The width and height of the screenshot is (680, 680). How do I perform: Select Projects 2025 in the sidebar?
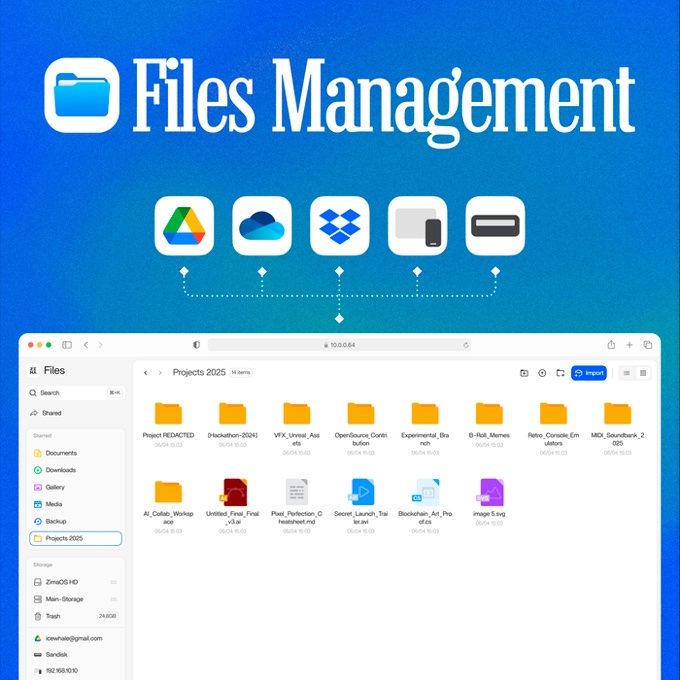(x=75, y=538)
